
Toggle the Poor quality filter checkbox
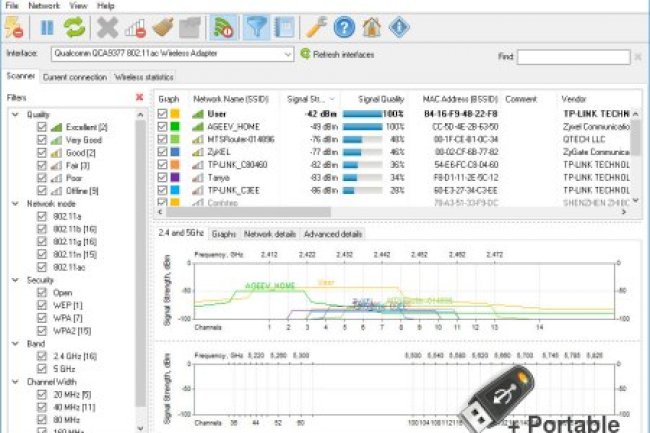pyautogui.click(x=42, y=178)
